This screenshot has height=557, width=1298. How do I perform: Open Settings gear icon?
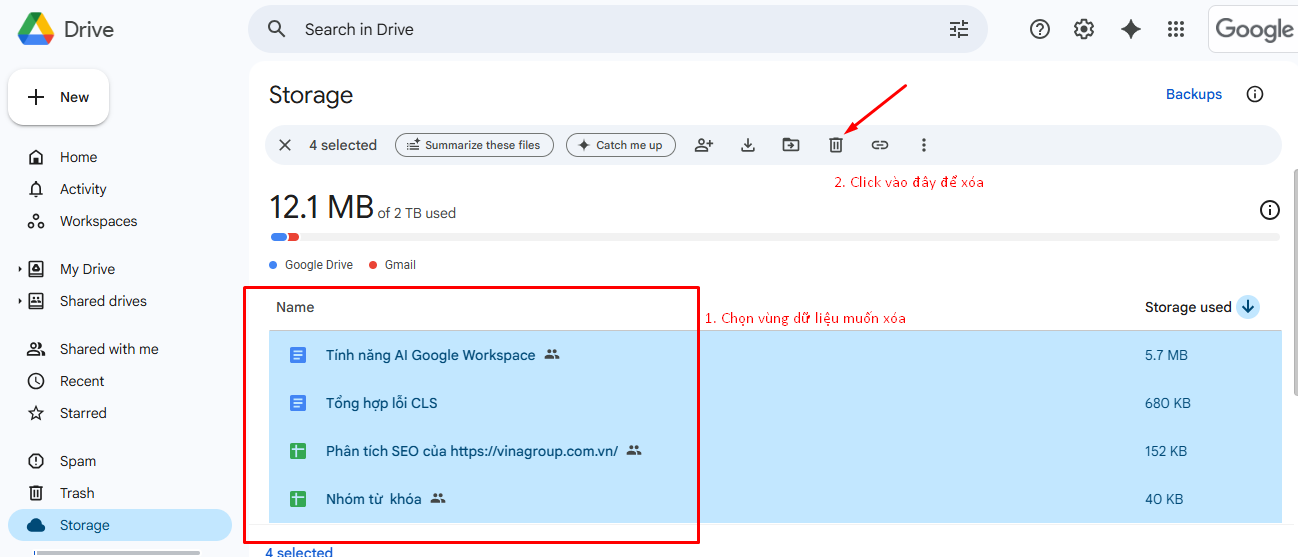tap(1084, 30)
